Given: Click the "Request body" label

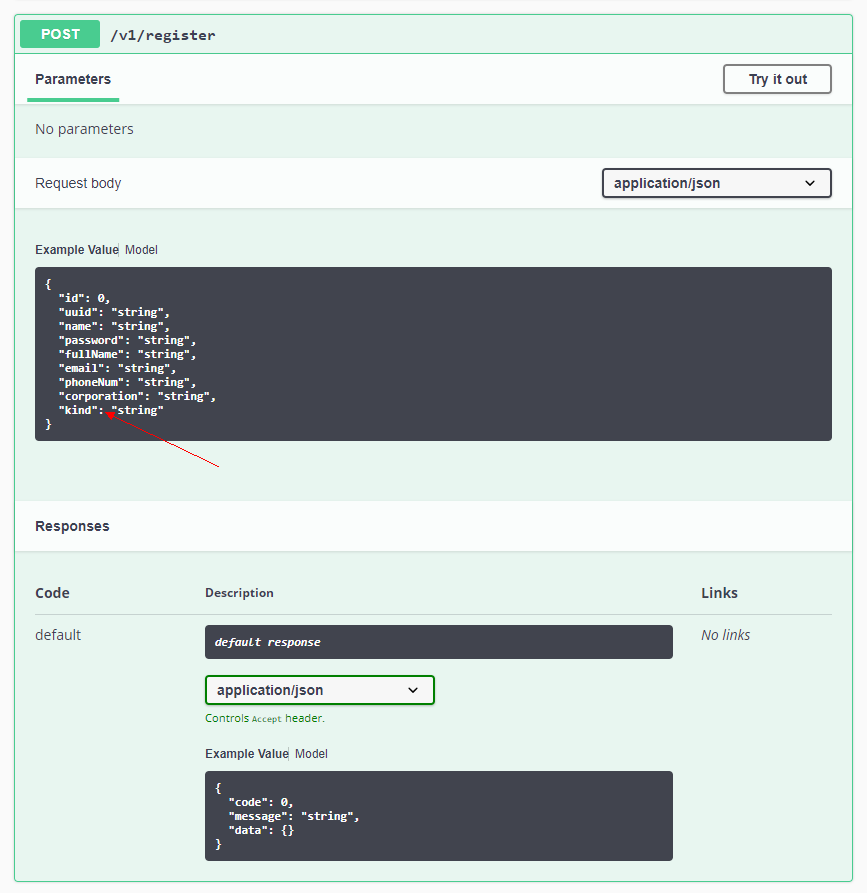Looking at the screenshot, I should click(x=78, y=183).
